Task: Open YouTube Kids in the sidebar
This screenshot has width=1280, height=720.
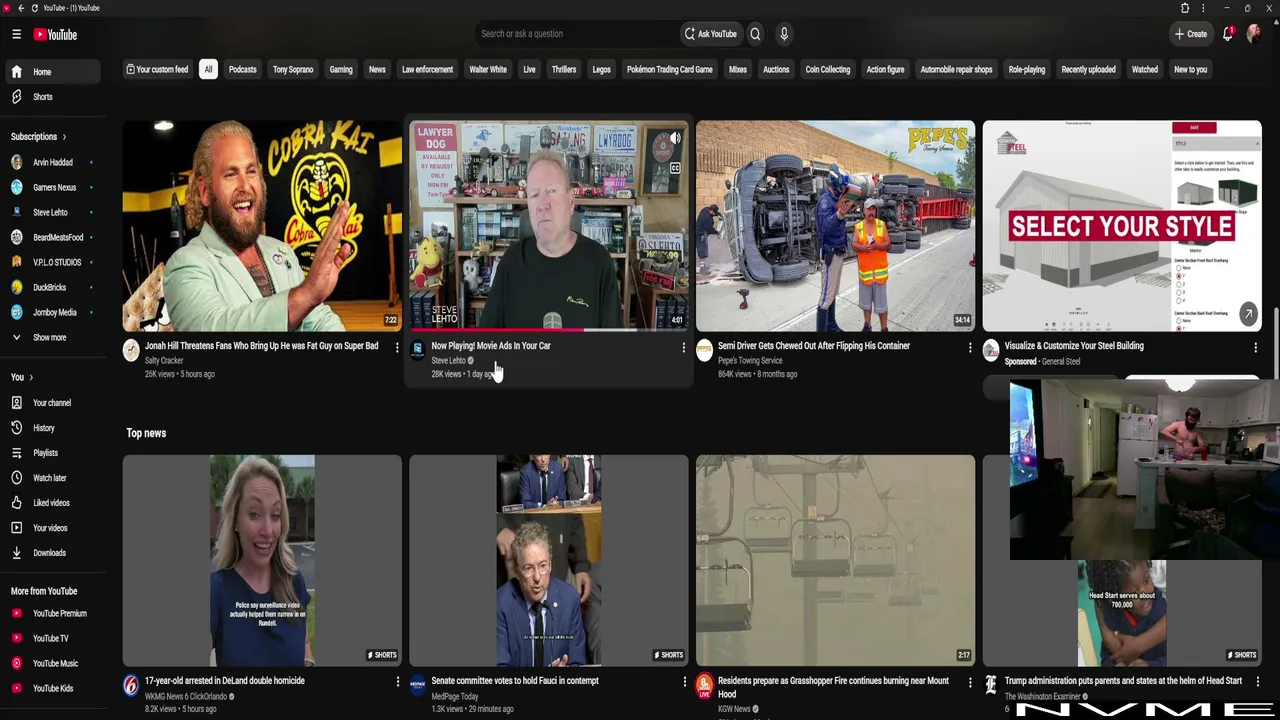Action: click(x=51, y=688)
